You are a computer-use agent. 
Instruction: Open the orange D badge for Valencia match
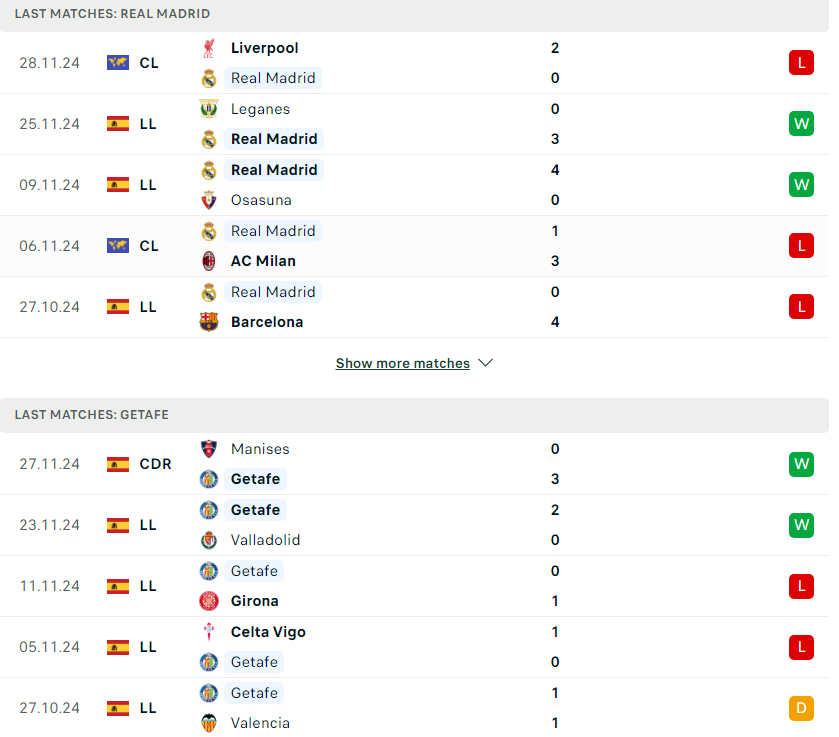pyautogui.click(x=801, y=708)
